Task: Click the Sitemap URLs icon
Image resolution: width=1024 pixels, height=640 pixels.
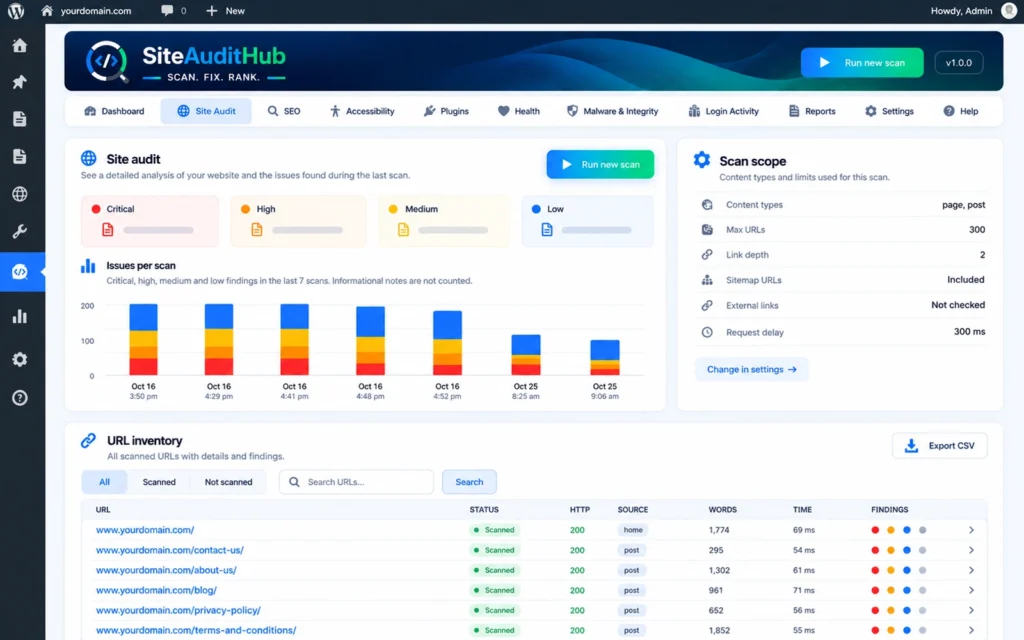Action: pyautogui.click(x=707, y=280)
